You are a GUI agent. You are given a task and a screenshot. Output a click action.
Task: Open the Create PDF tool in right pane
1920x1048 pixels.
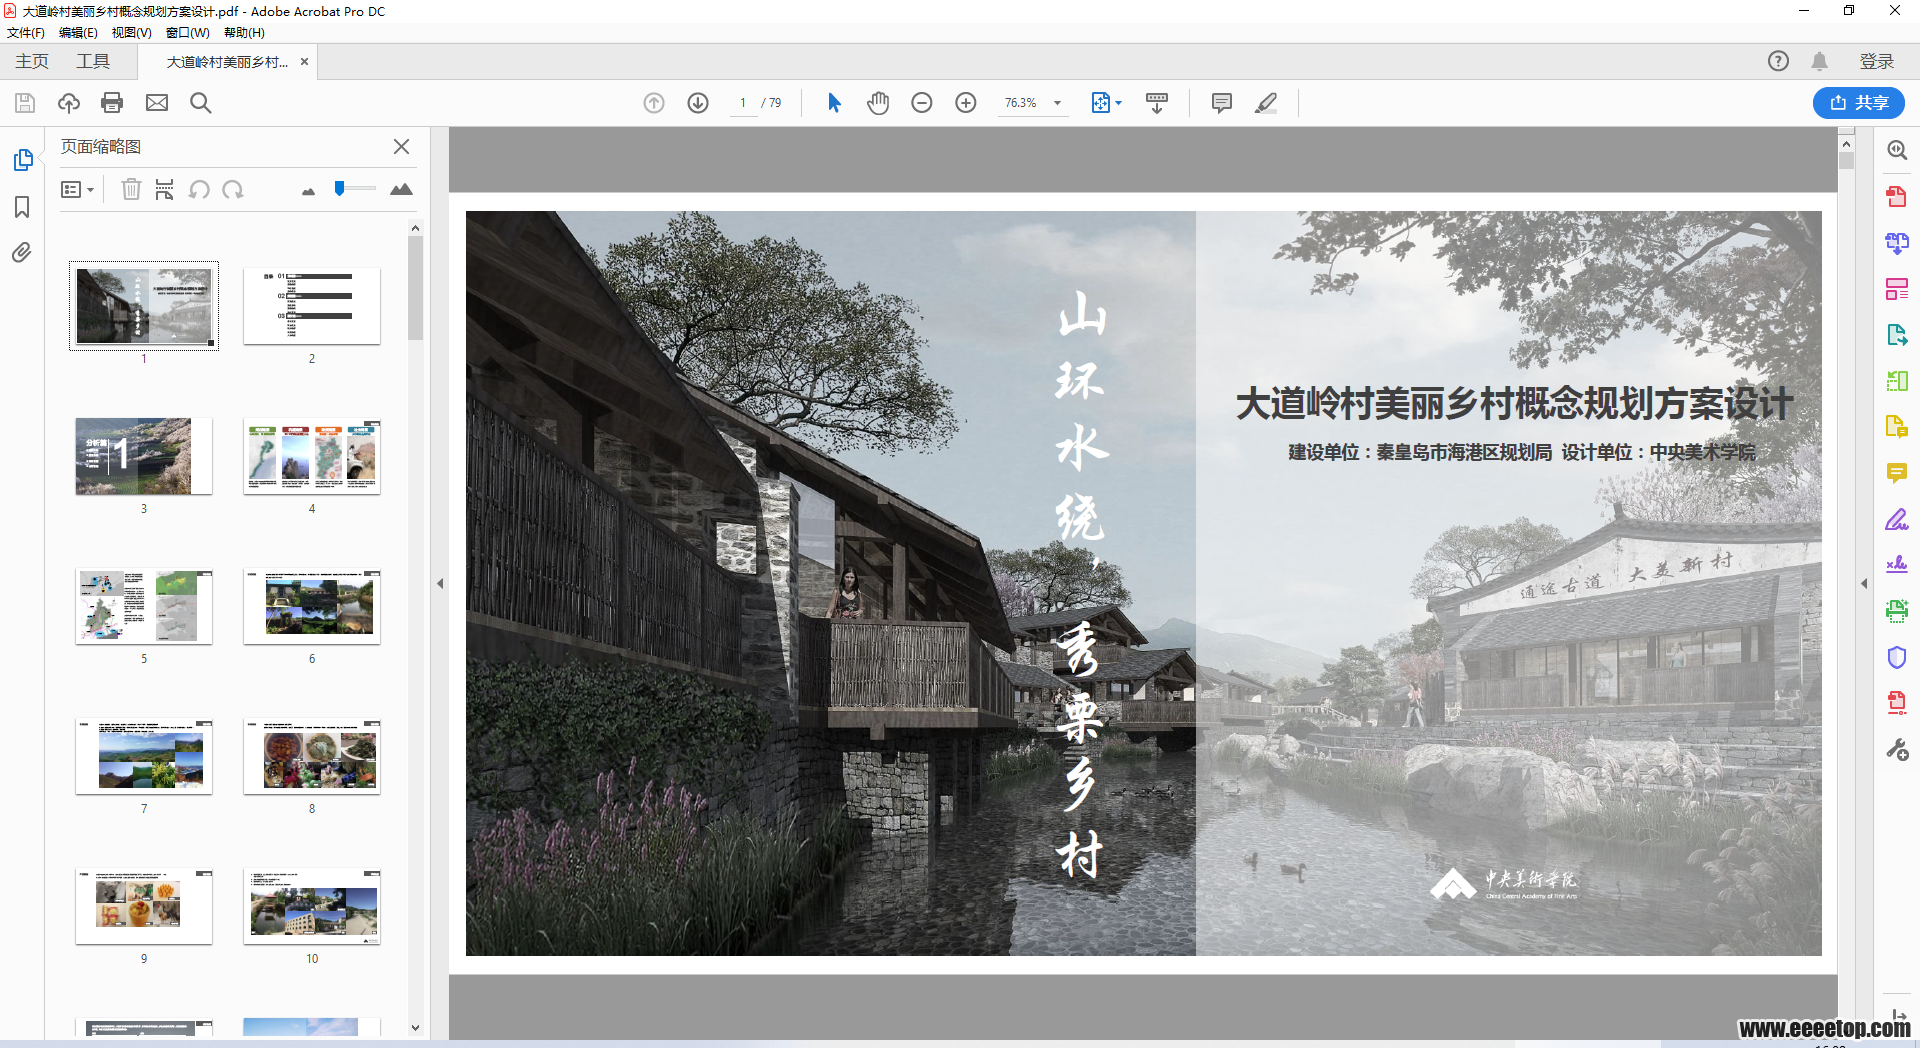[x=1896, y=196]
